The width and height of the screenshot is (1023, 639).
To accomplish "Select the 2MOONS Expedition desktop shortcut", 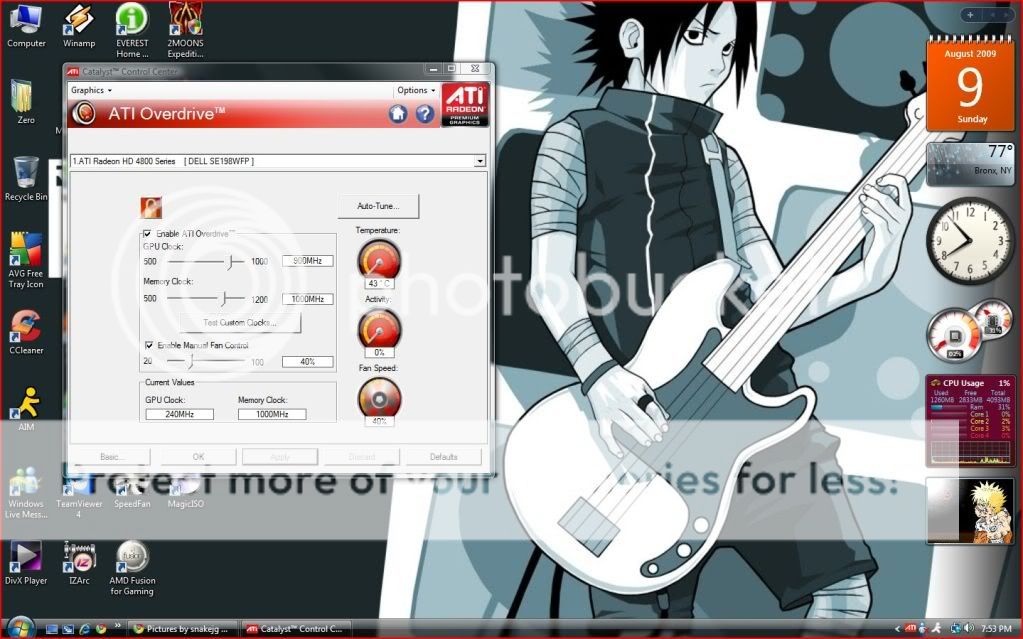I will [x=185, y=31].
